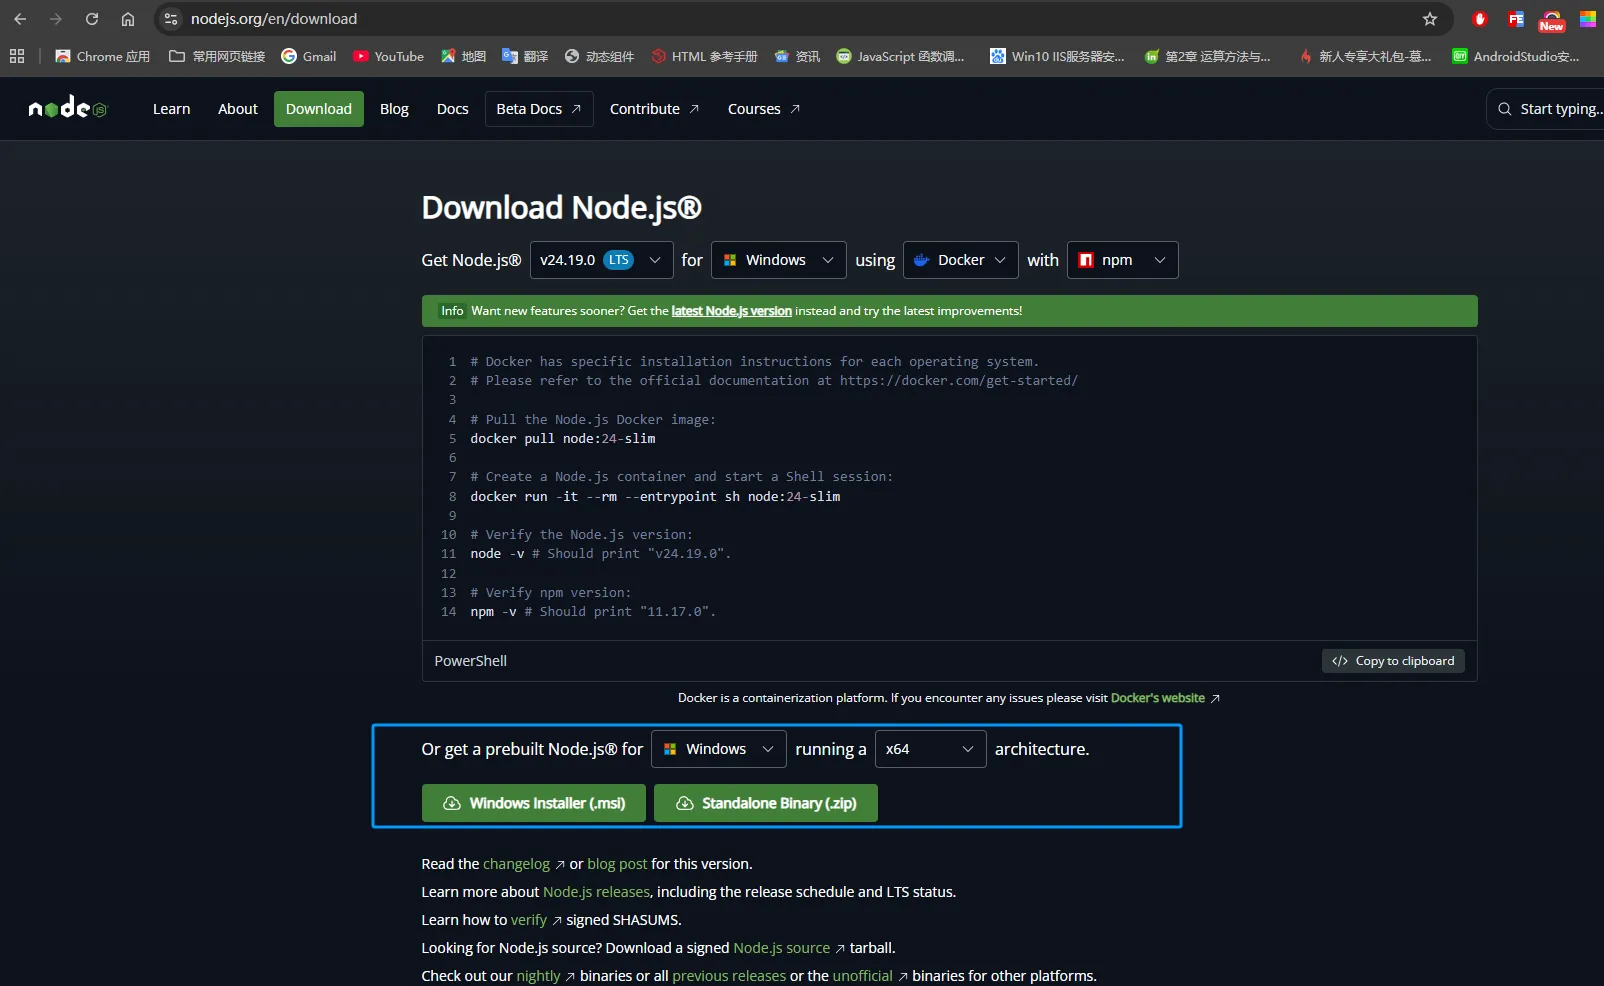Screen dimensions: 1604x986
Task: Open the 常用网页链接 bookmark folder
Action: [217, 56]
